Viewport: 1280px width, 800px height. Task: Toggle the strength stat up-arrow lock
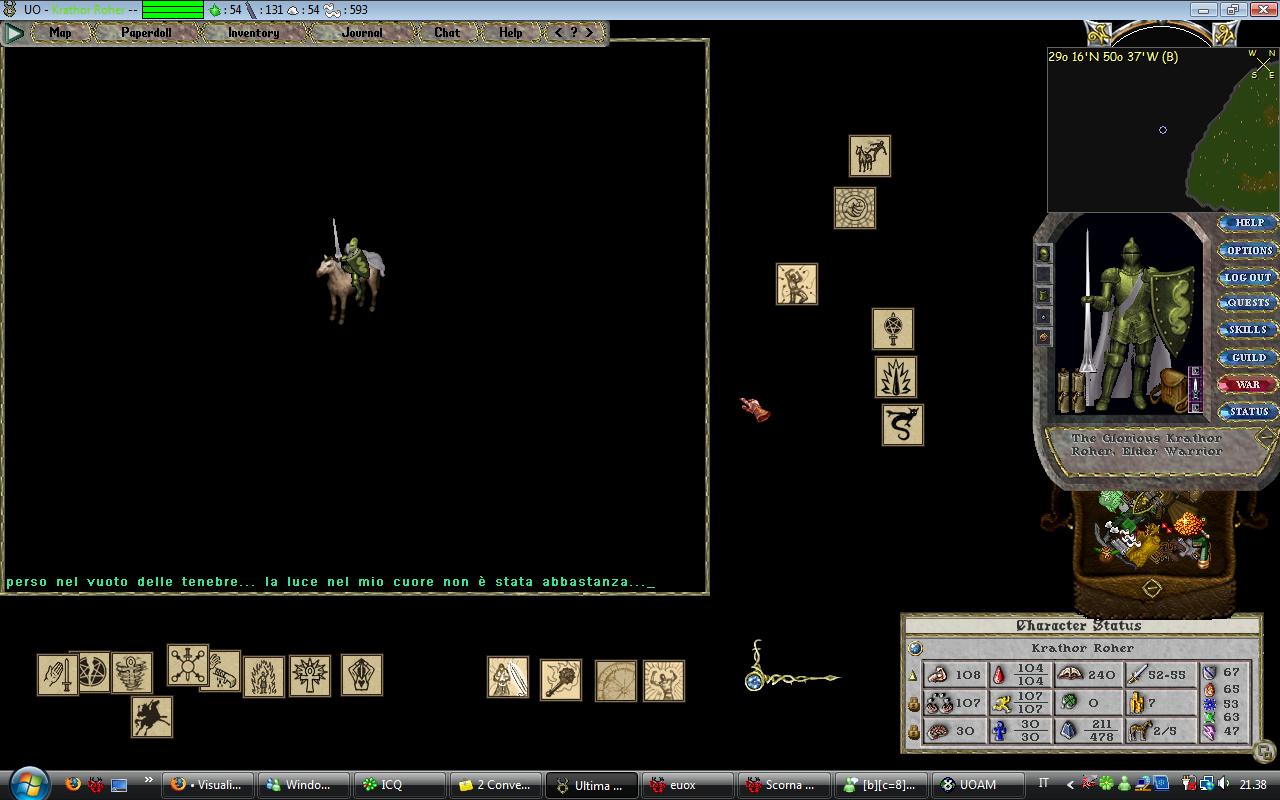tap(912, 676)
